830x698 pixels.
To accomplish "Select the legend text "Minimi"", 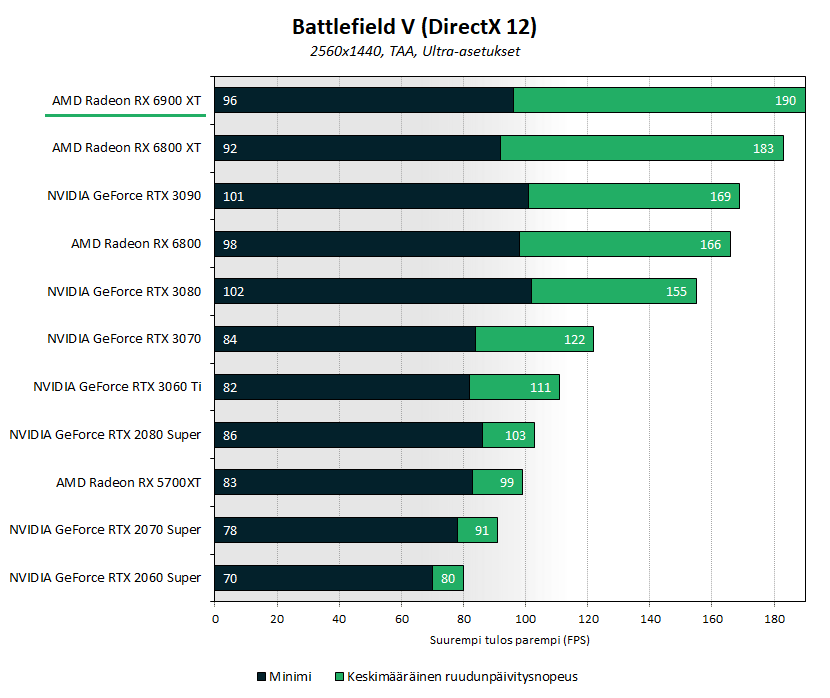I will 290,676.
